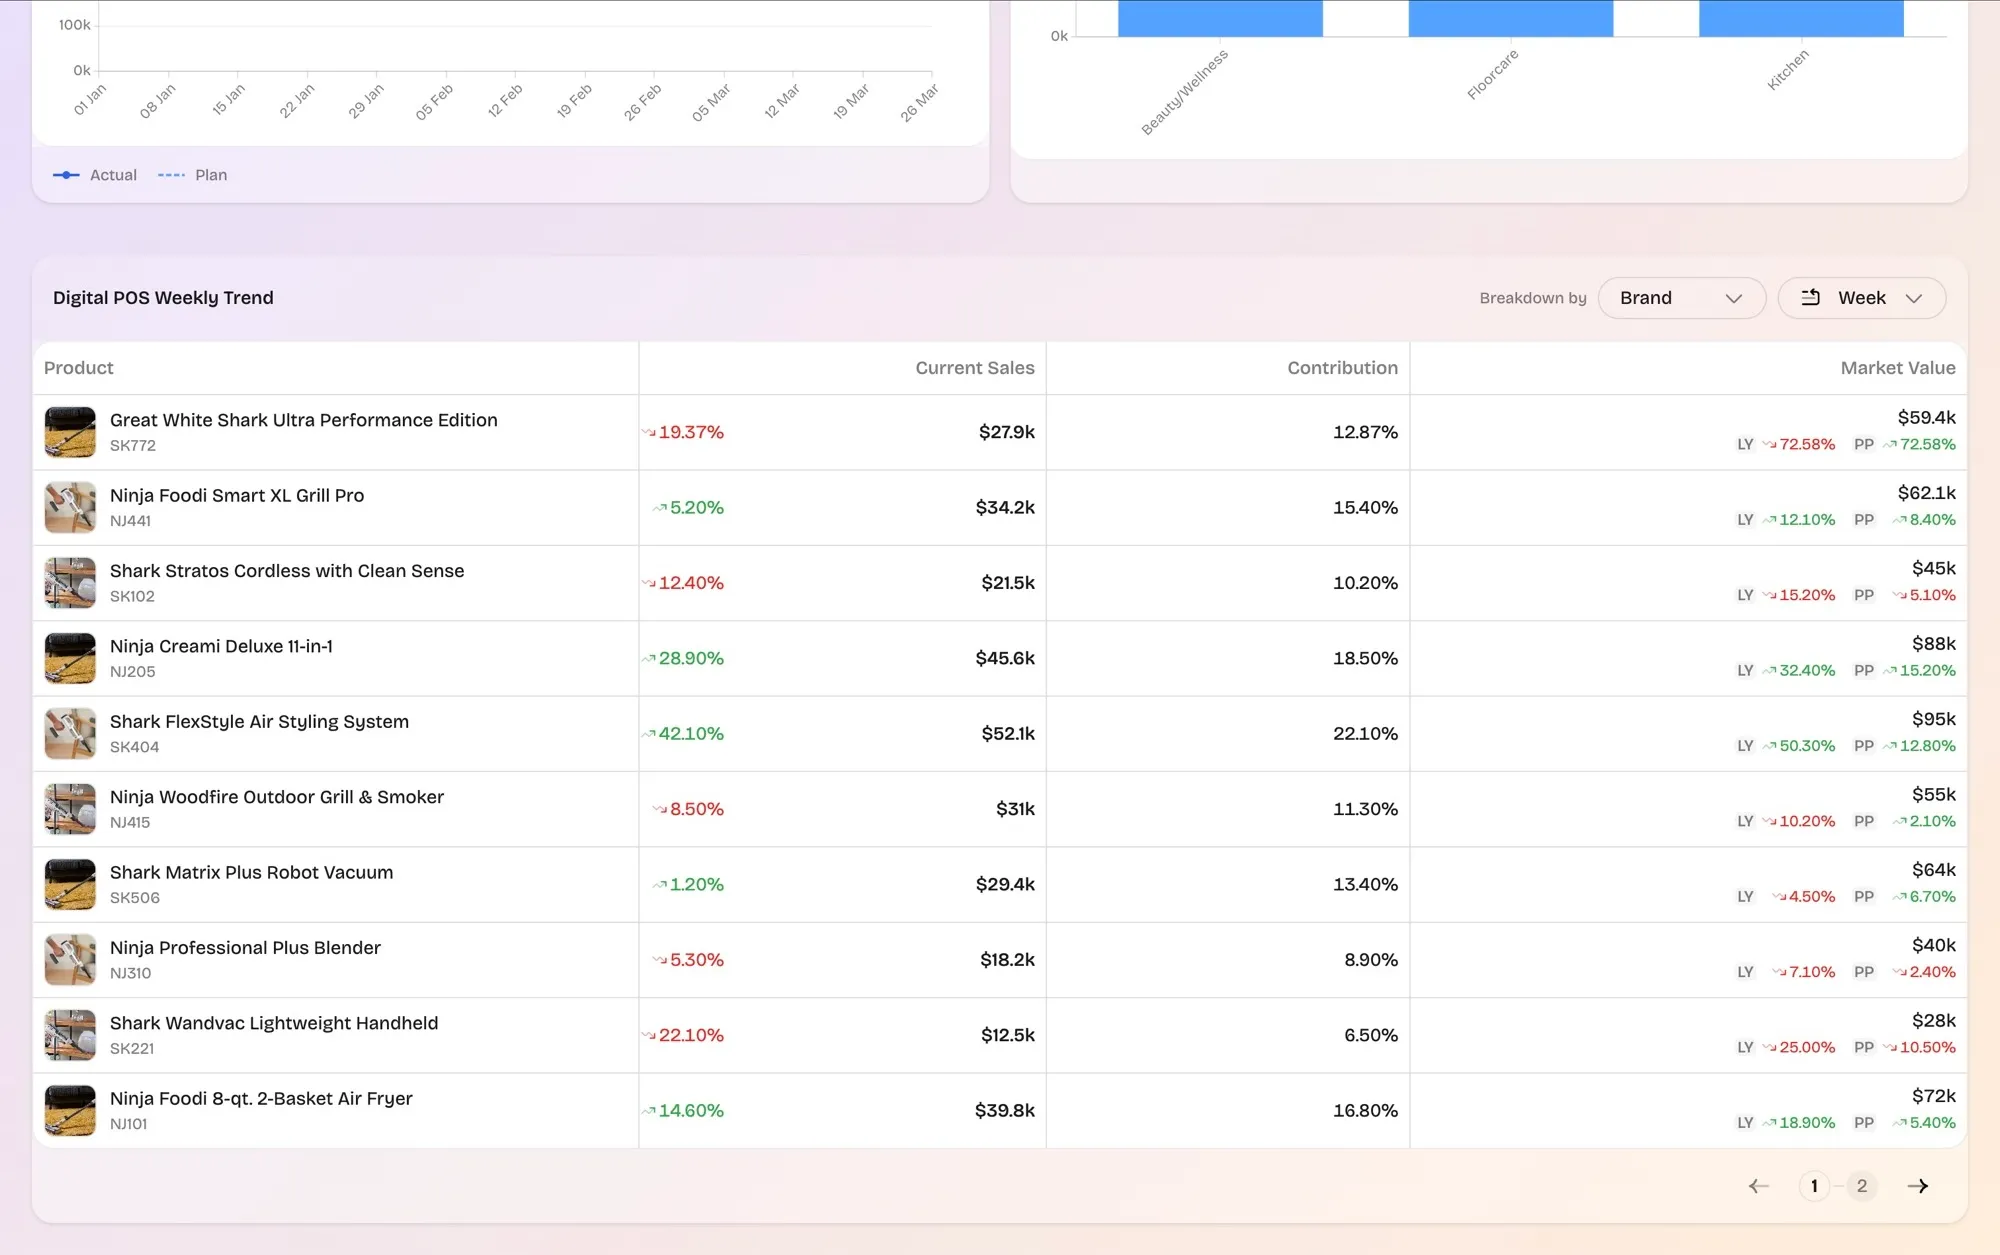Screen dimensions: 2000x1255
Task: Click SKU code SK772
Action: pos(132,446)
